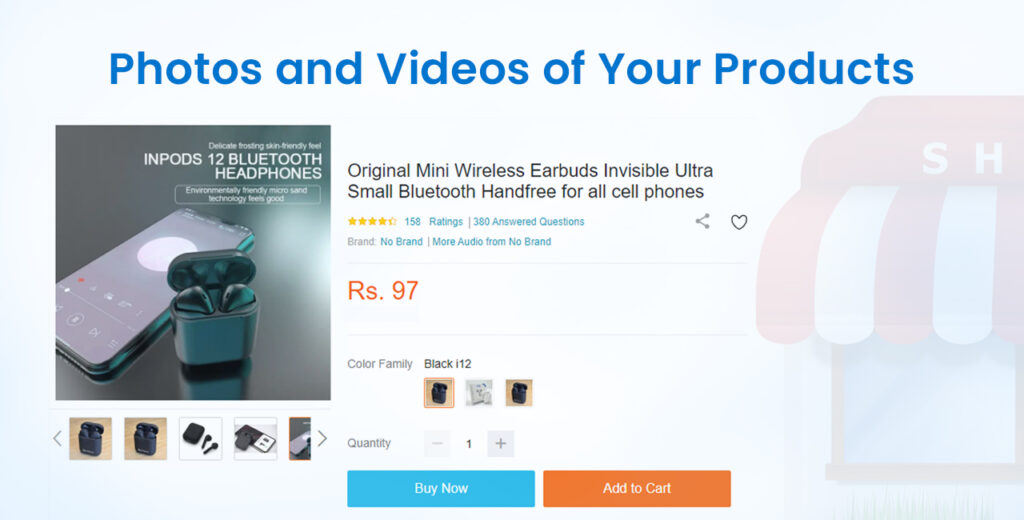Open the 158 Ratings link
1024x520 pixels.
(x=434, y=221)
